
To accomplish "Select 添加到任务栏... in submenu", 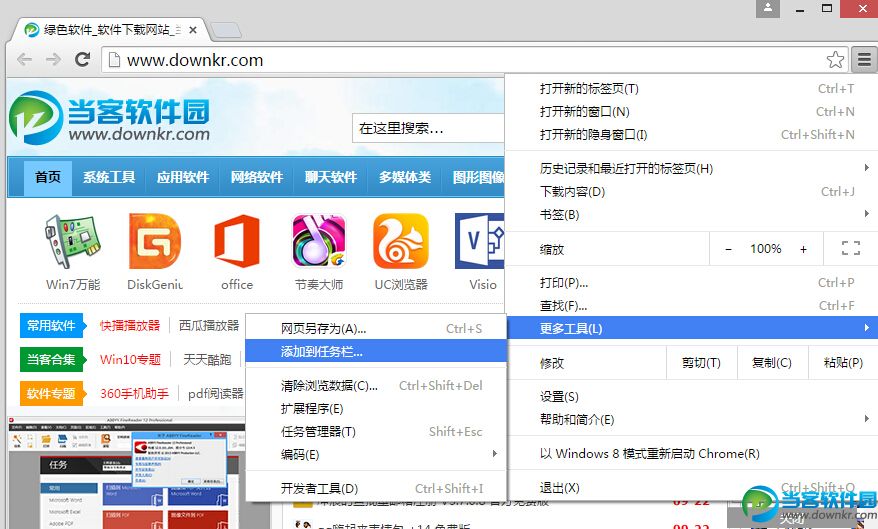I will (x=376, y=352).
